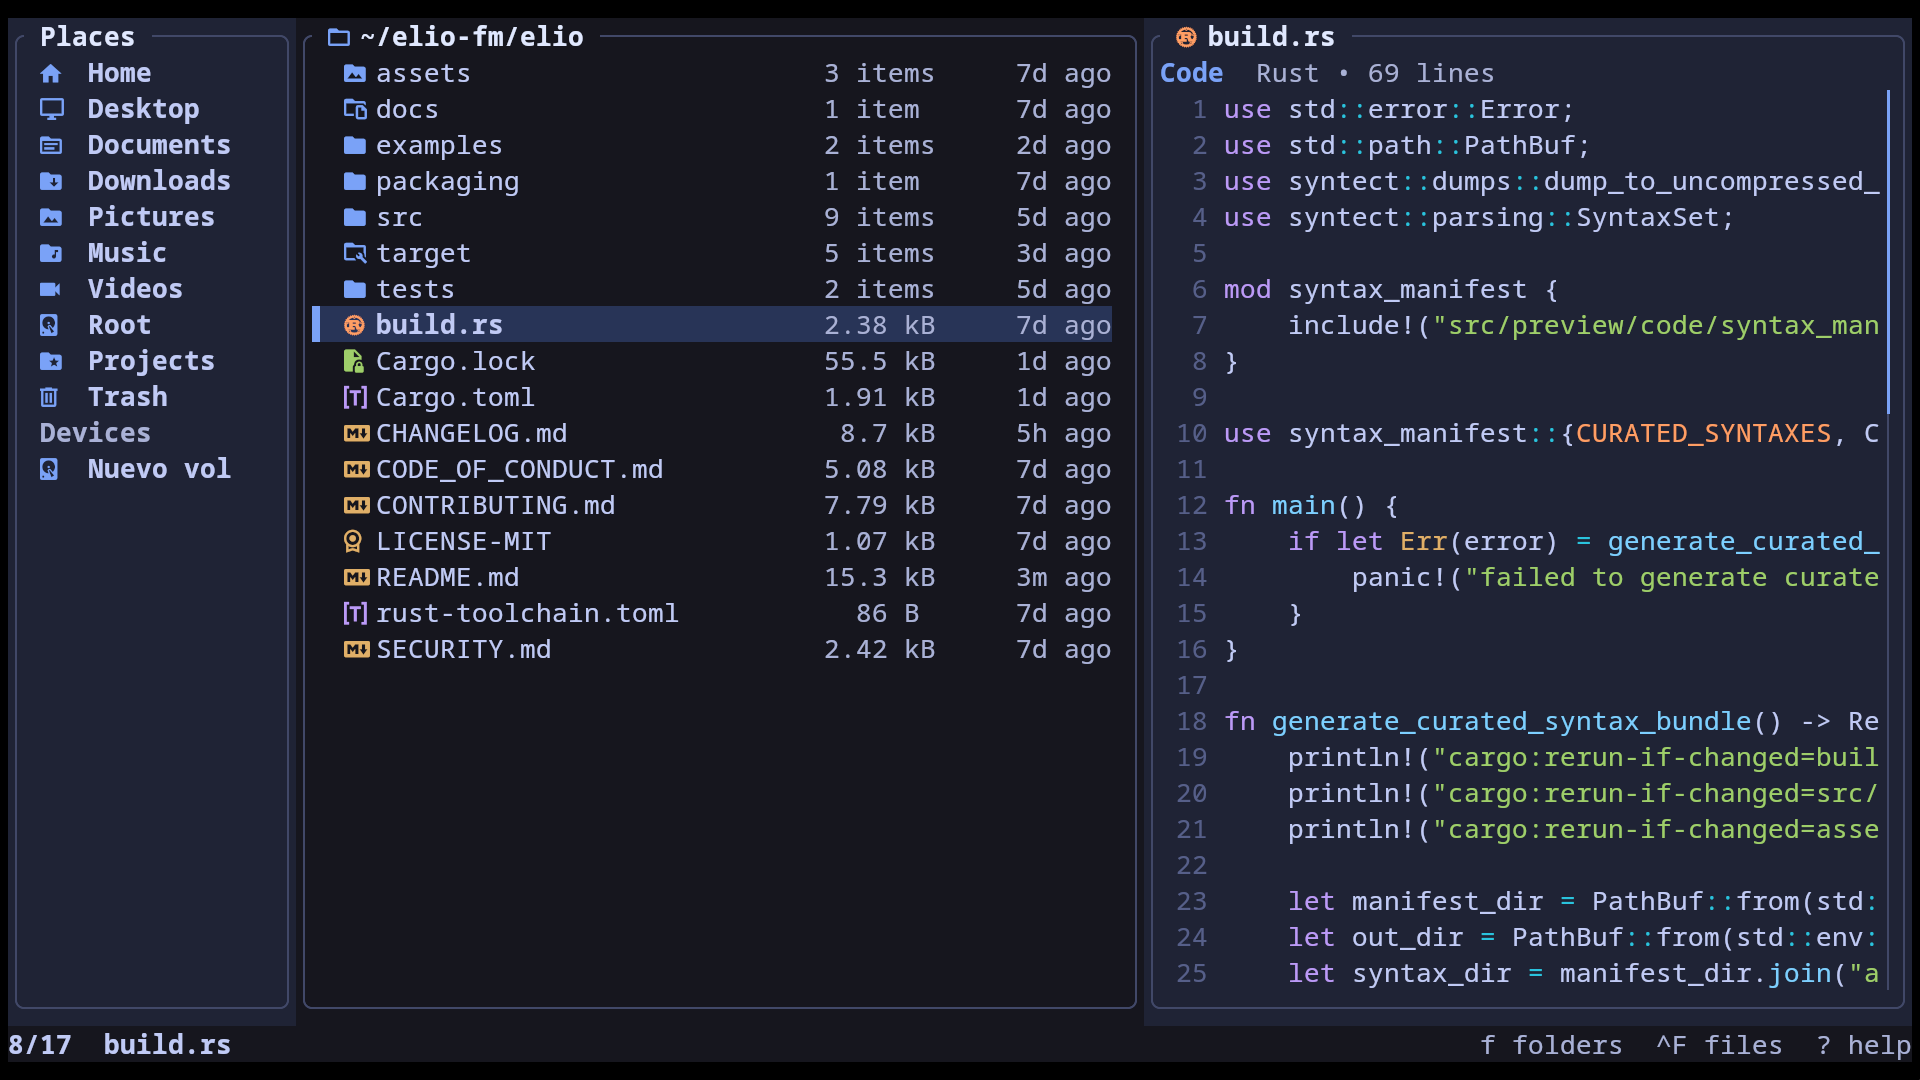The height and width of the screenshot is (1080, 1920).
Task: Go to Downloads in Places
Action: (x=159, y=182)
